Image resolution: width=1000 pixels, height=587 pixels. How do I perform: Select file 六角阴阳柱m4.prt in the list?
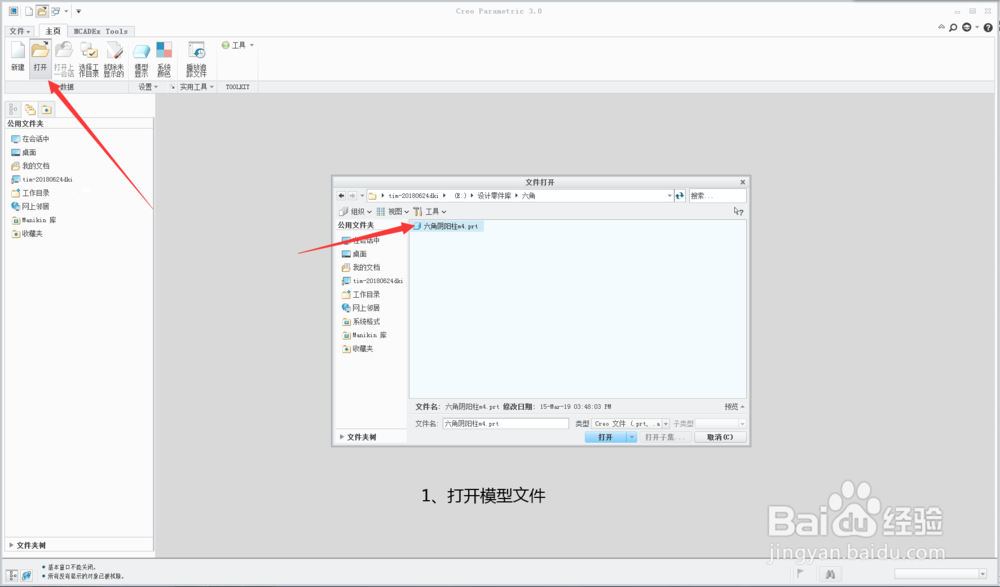(446, 227)
